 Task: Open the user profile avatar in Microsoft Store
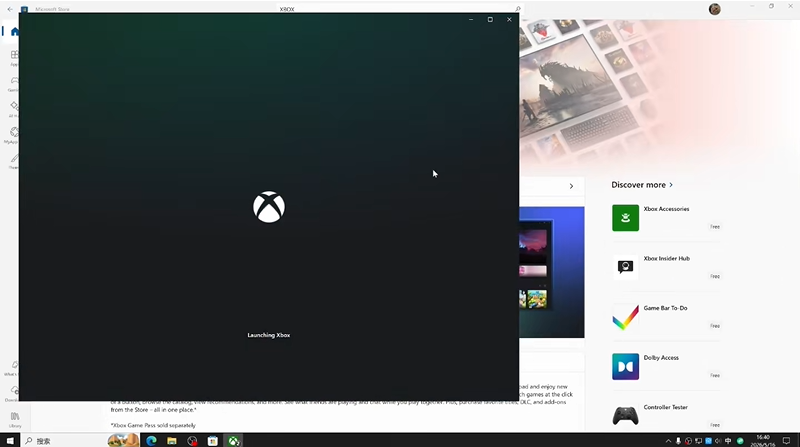[714, 9]
